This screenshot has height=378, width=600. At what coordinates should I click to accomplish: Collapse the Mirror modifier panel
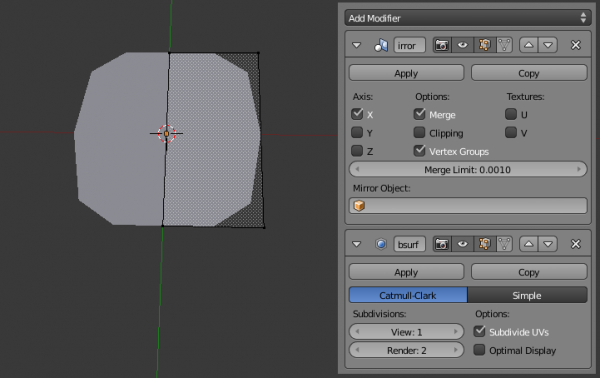pyautogui.click(x=357, y=45)
